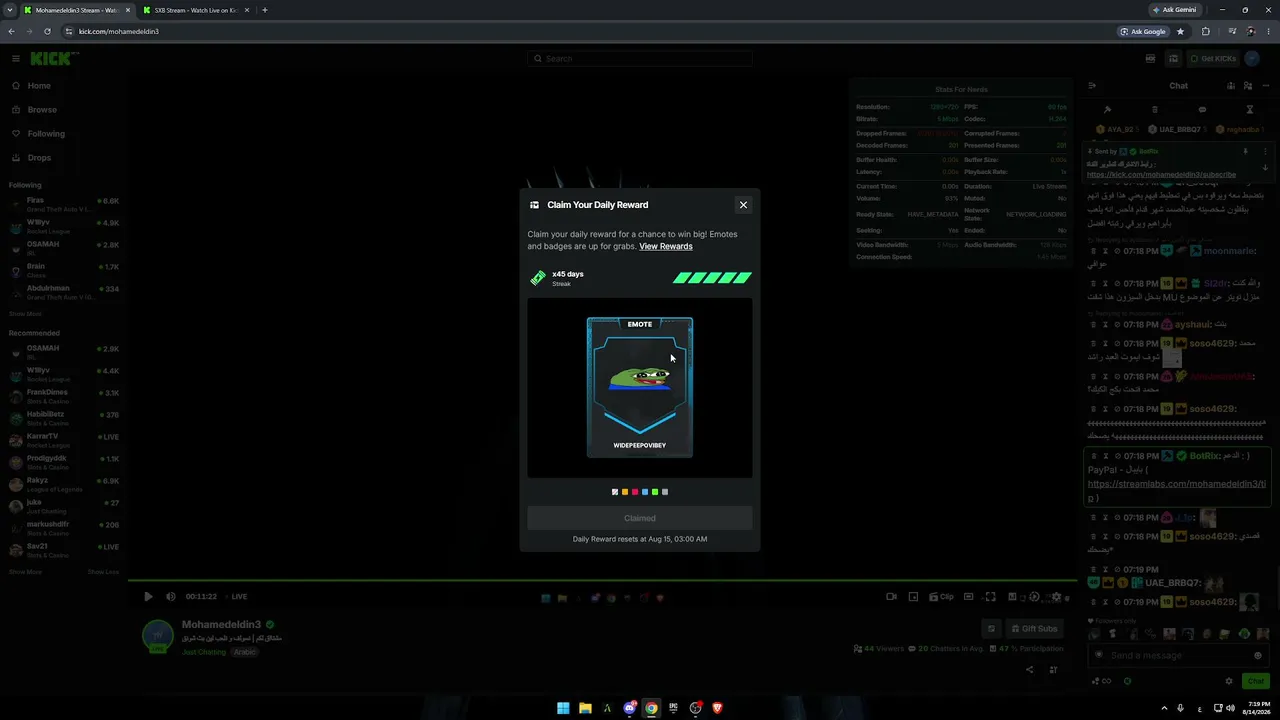Open the chat settings gear
1280x720 pixels.
pos(1229,681)
